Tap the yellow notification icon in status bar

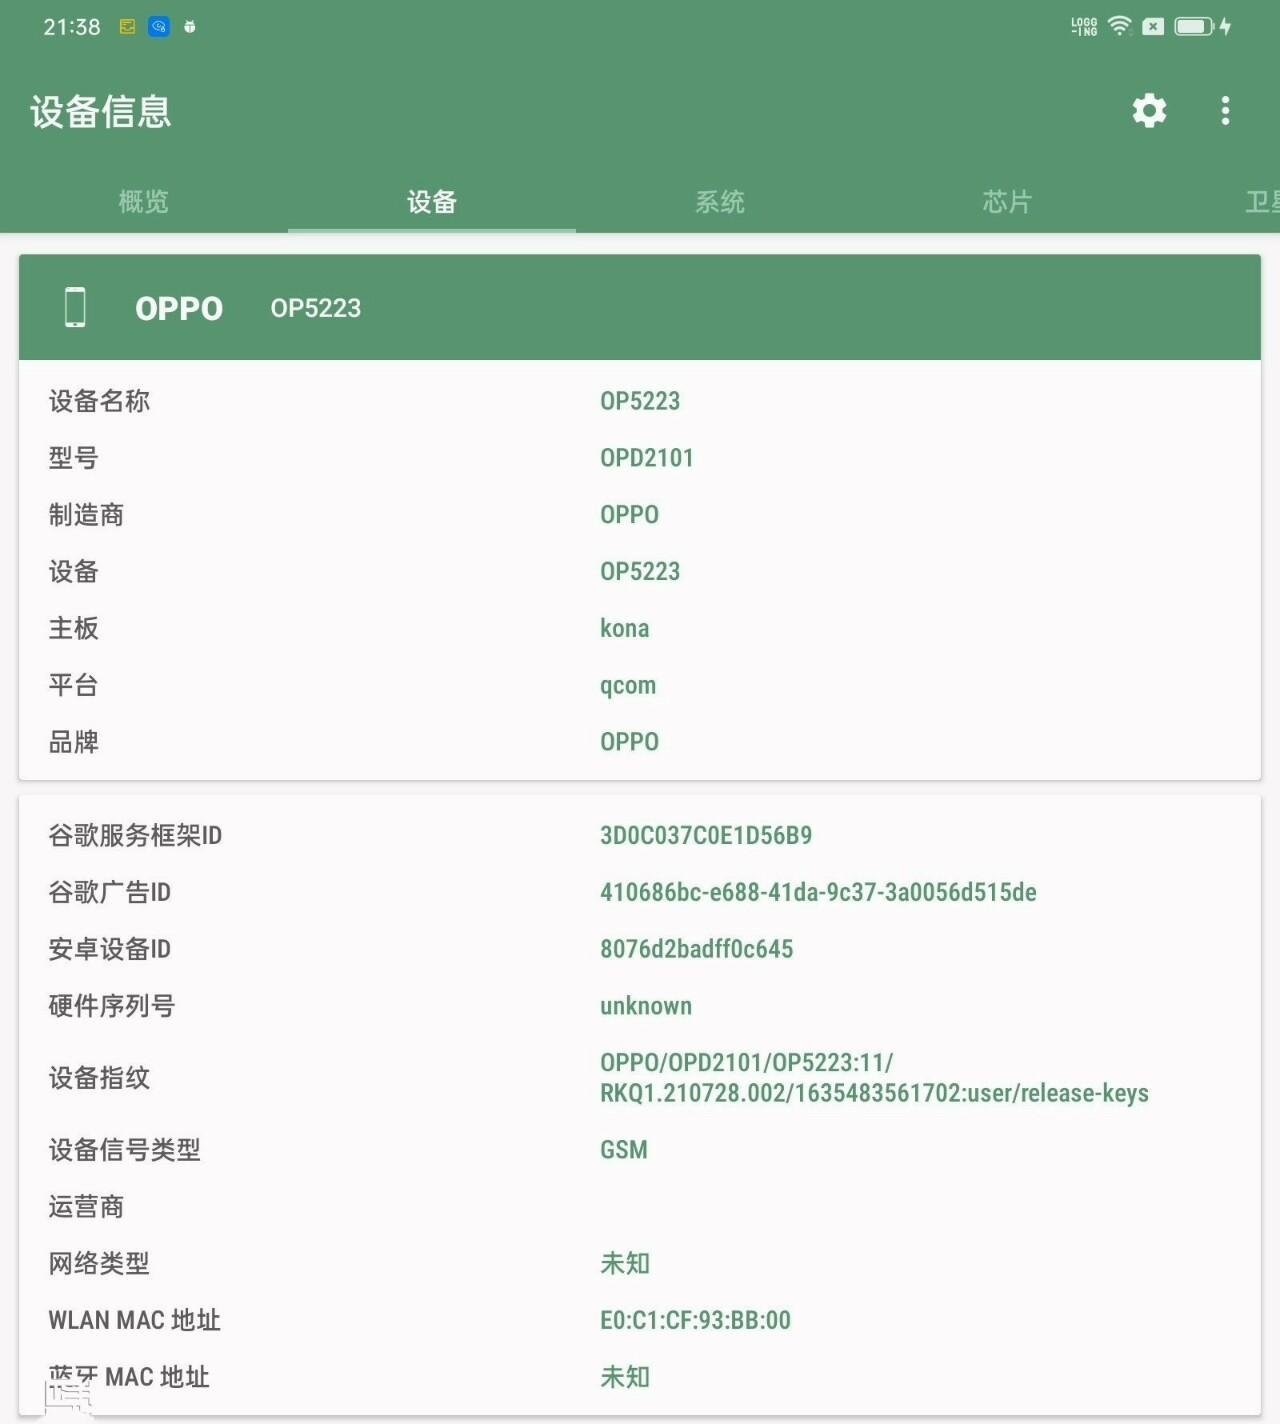127,27
